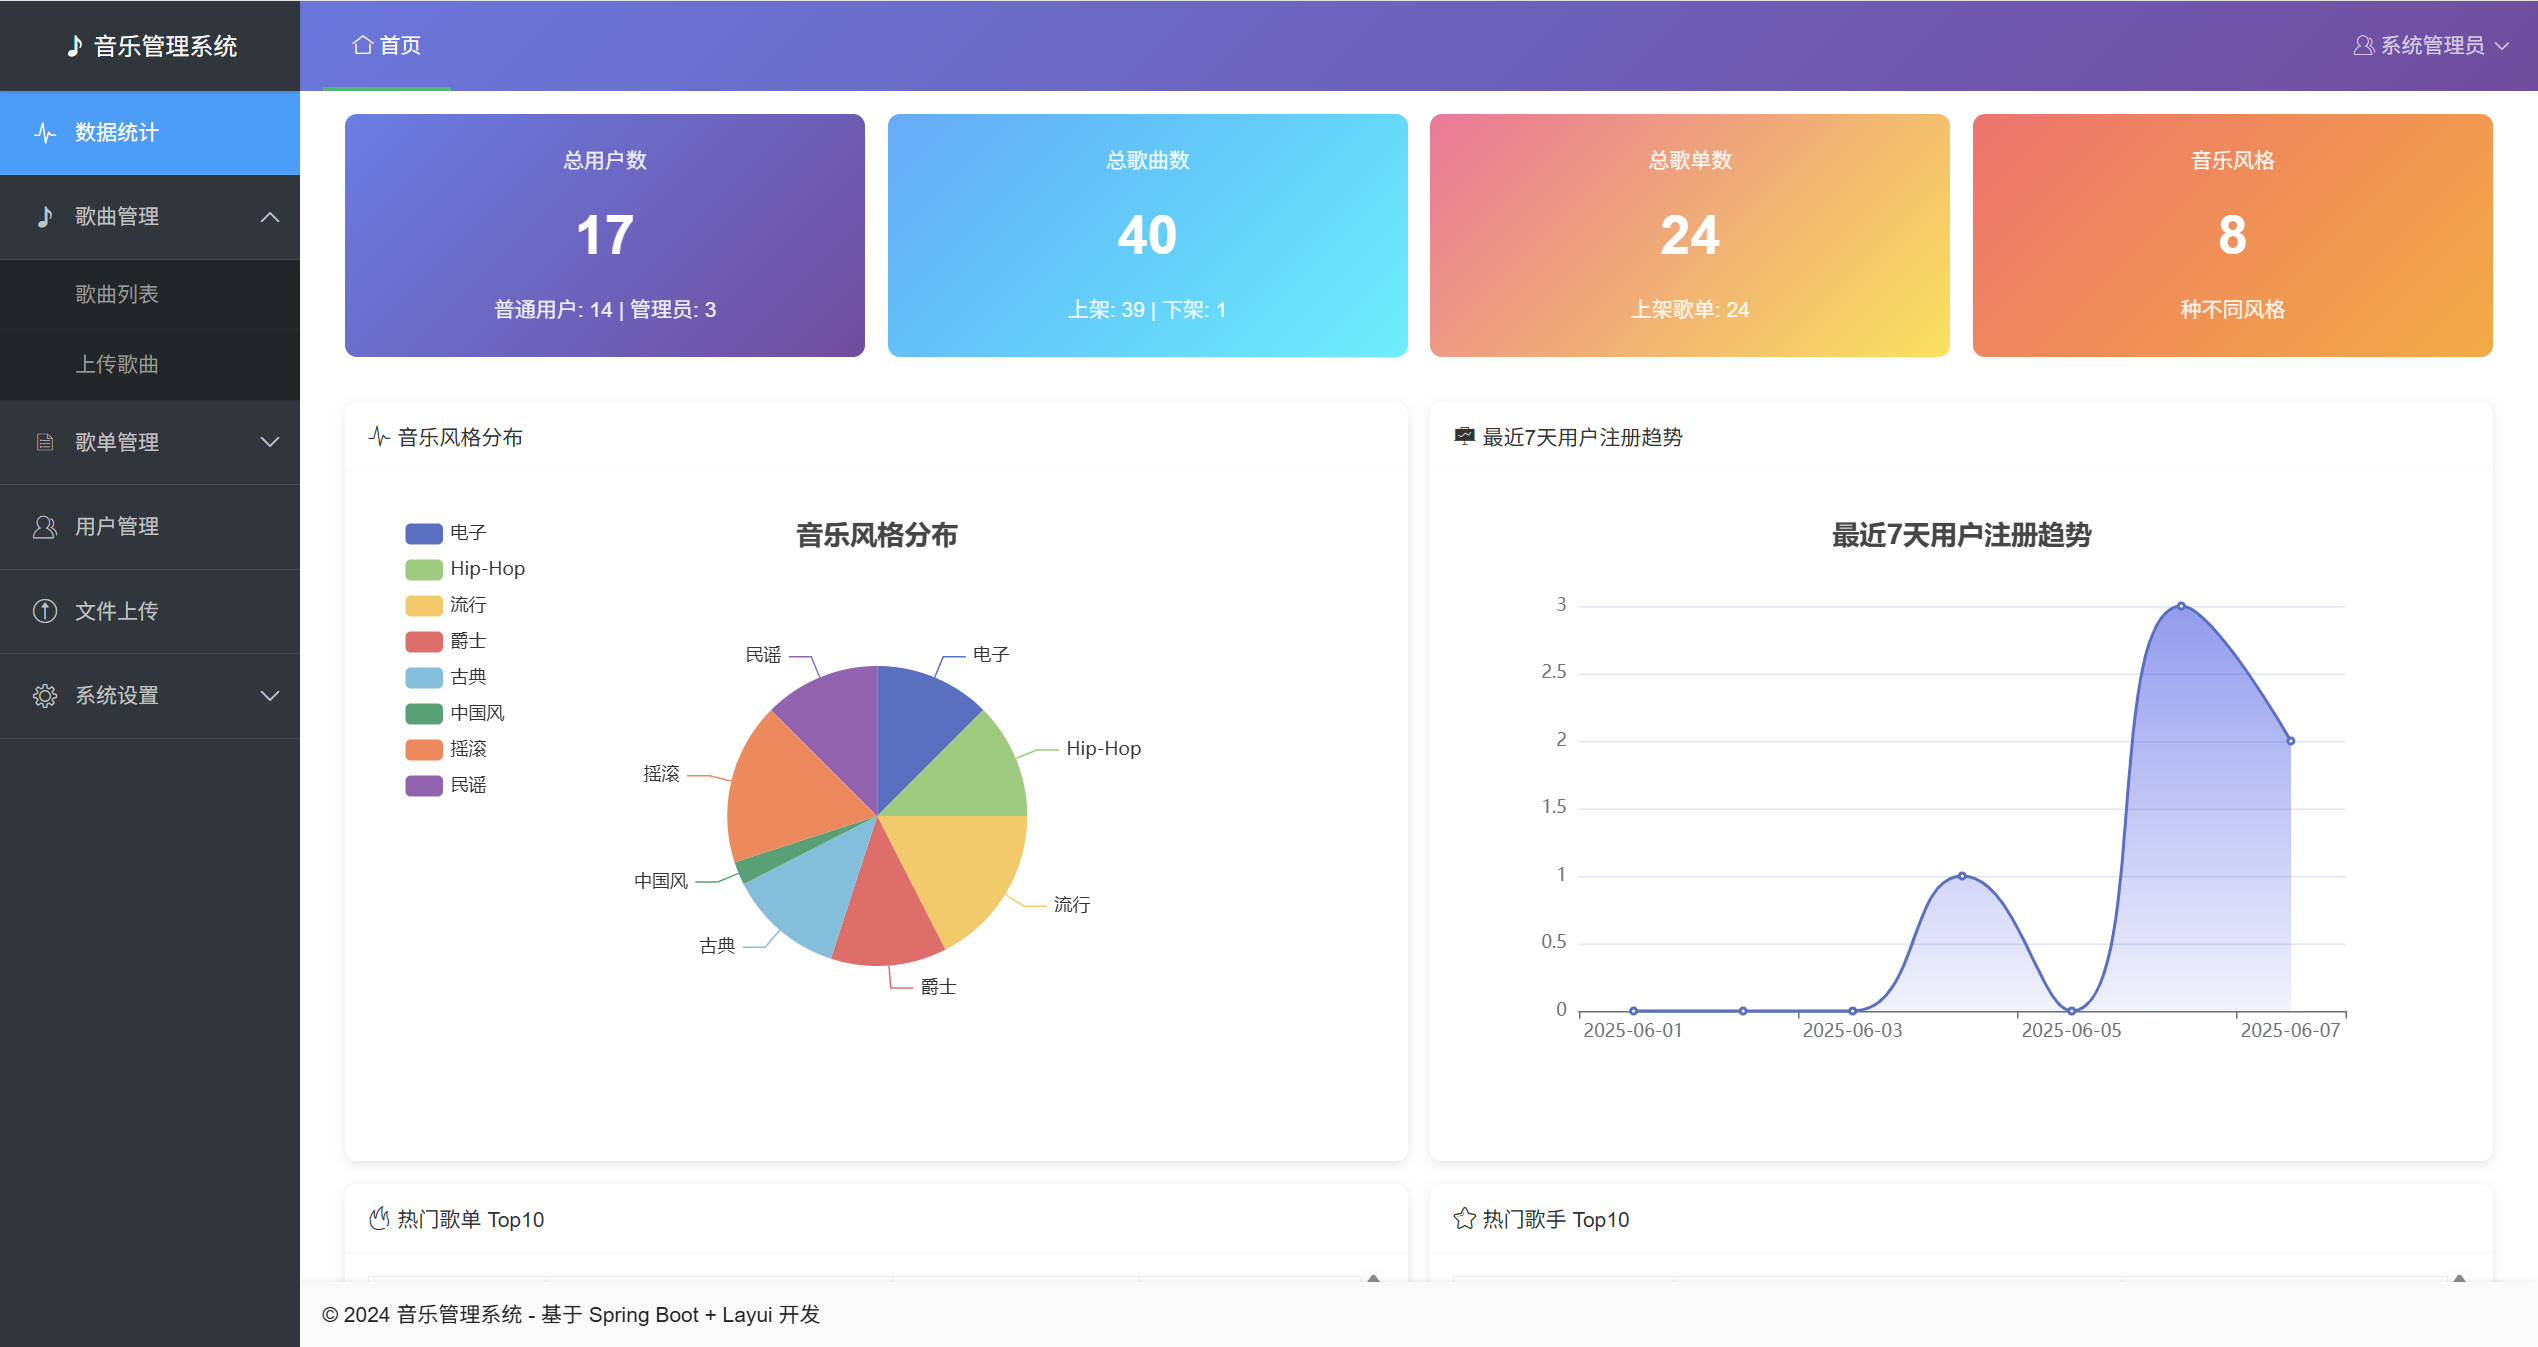Open 歌曲列表 in the sidebar
The image size is (2538, 1347).
117,294
